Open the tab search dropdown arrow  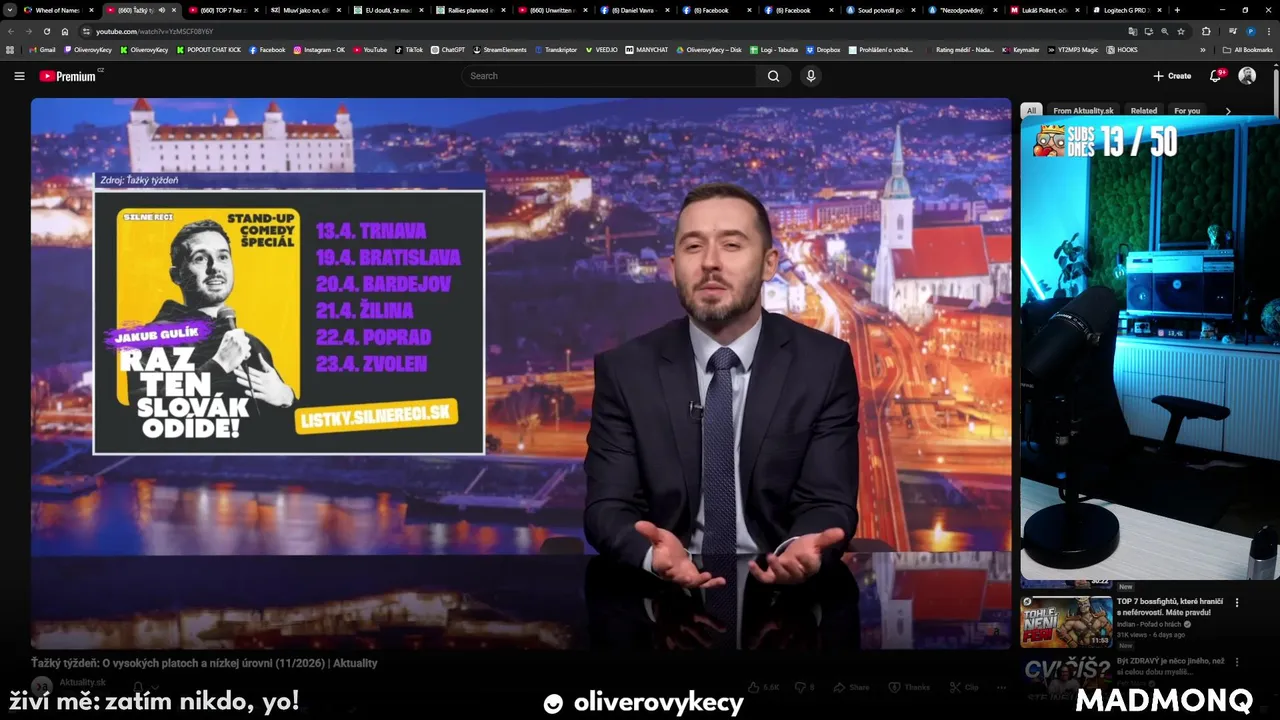tap(10, 10)
